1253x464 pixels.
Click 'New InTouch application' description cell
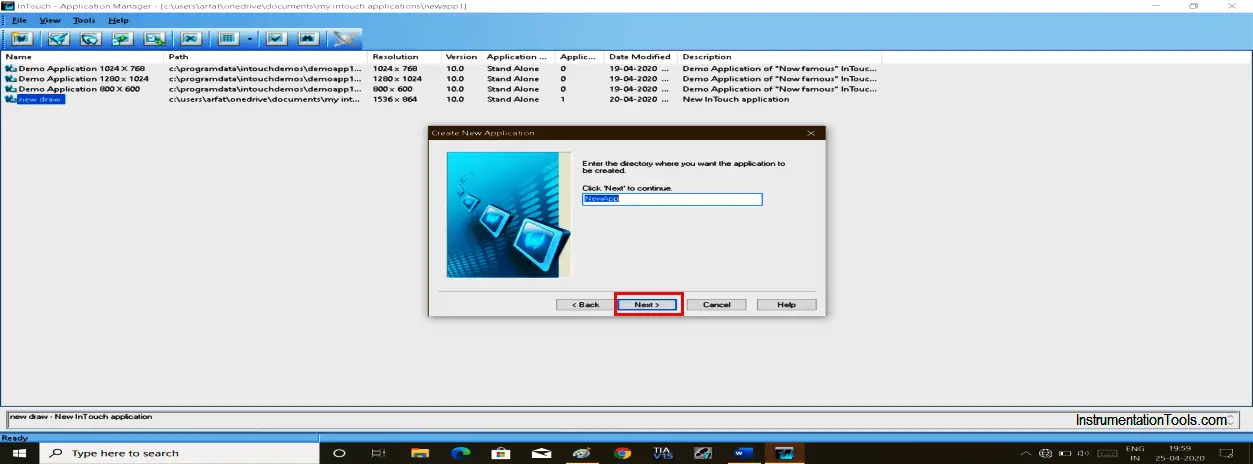(x=736, y=99)
